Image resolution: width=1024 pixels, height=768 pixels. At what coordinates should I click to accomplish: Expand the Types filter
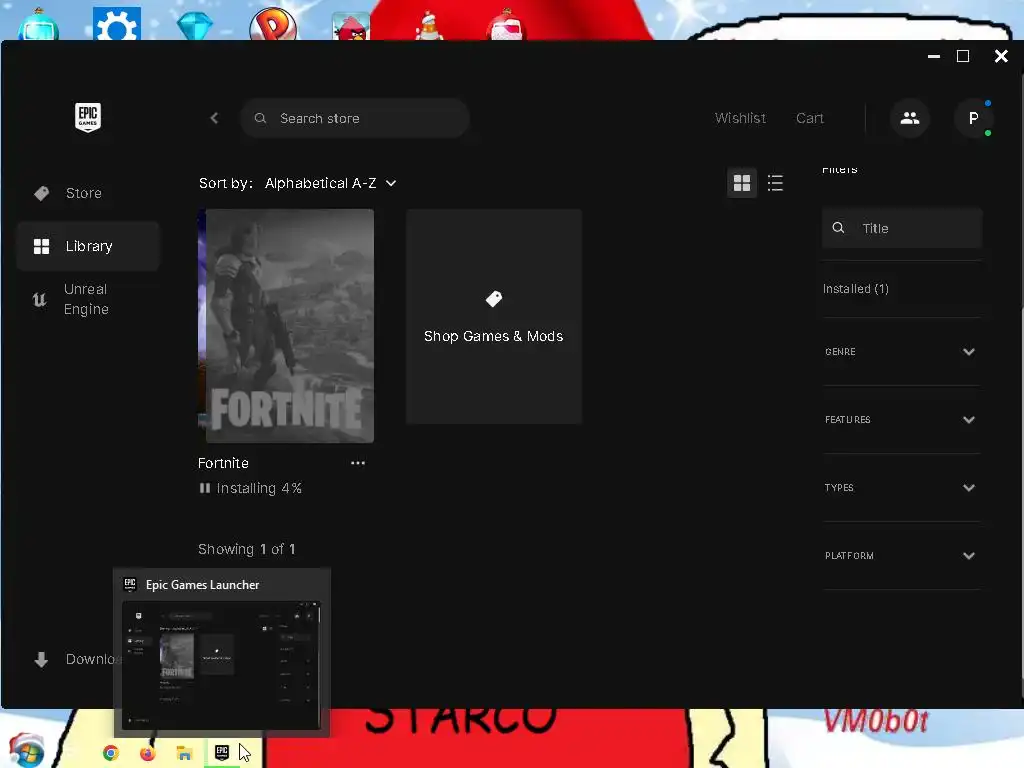(x=901, y=488)
